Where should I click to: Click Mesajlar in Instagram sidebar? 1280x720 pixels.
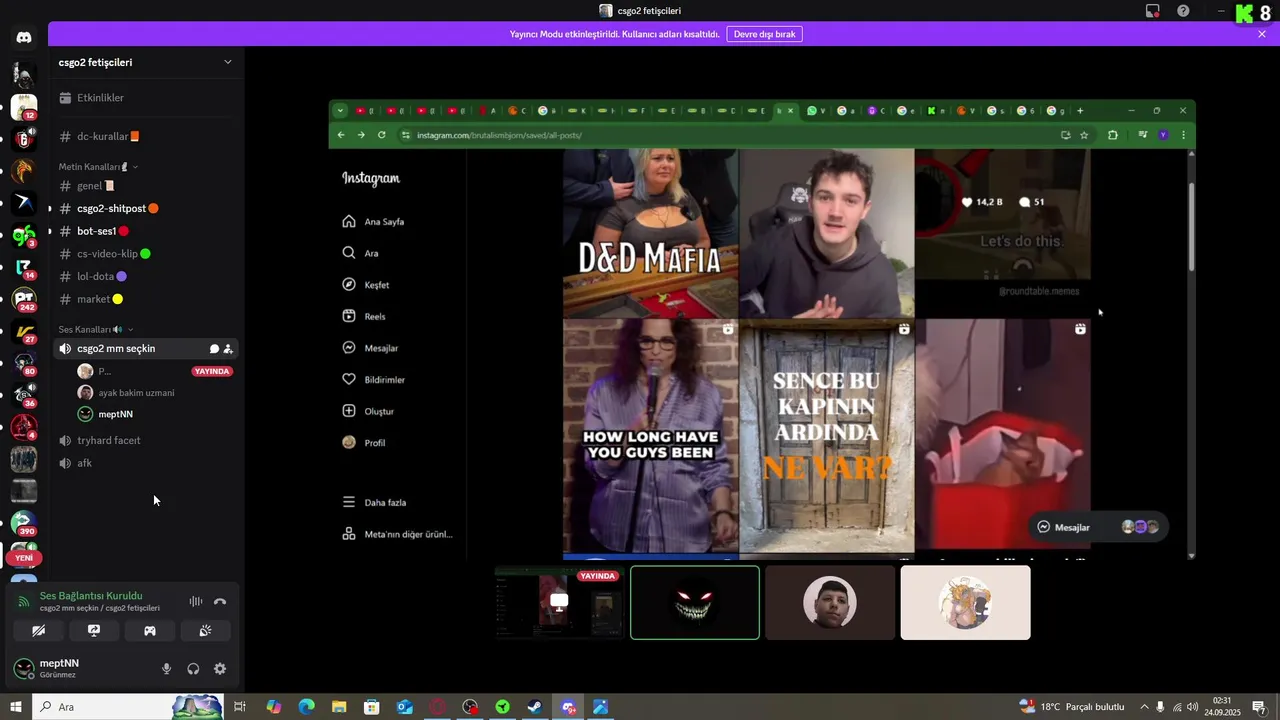click(371, 348)
